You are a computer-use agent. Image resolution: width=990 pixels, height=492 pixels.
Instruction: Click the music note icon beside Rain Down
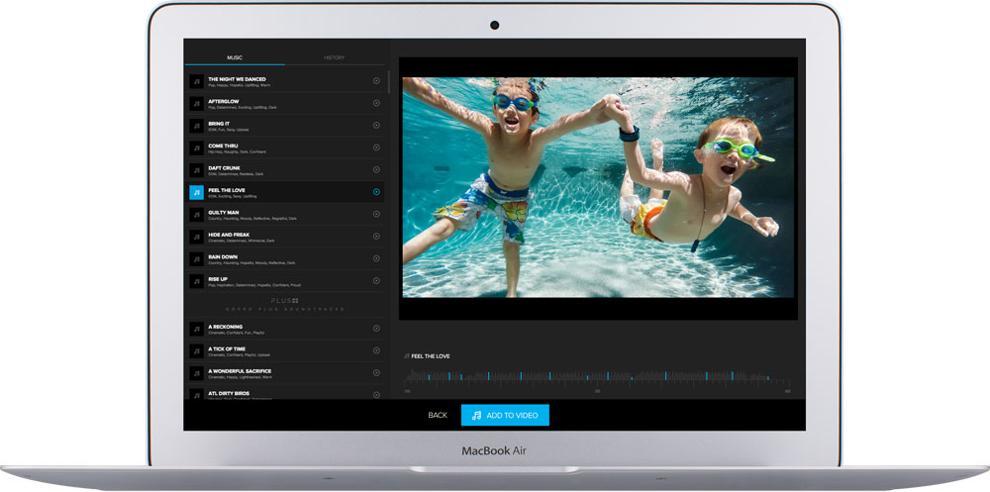196,259
